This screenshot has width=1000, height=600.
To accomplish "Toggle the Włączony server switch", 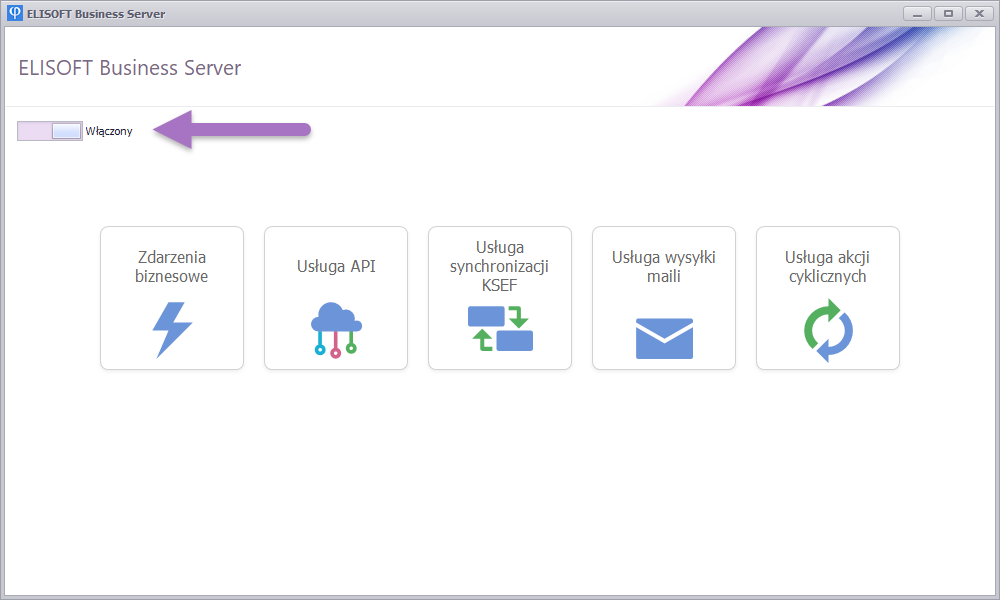I will pos(50,131).
